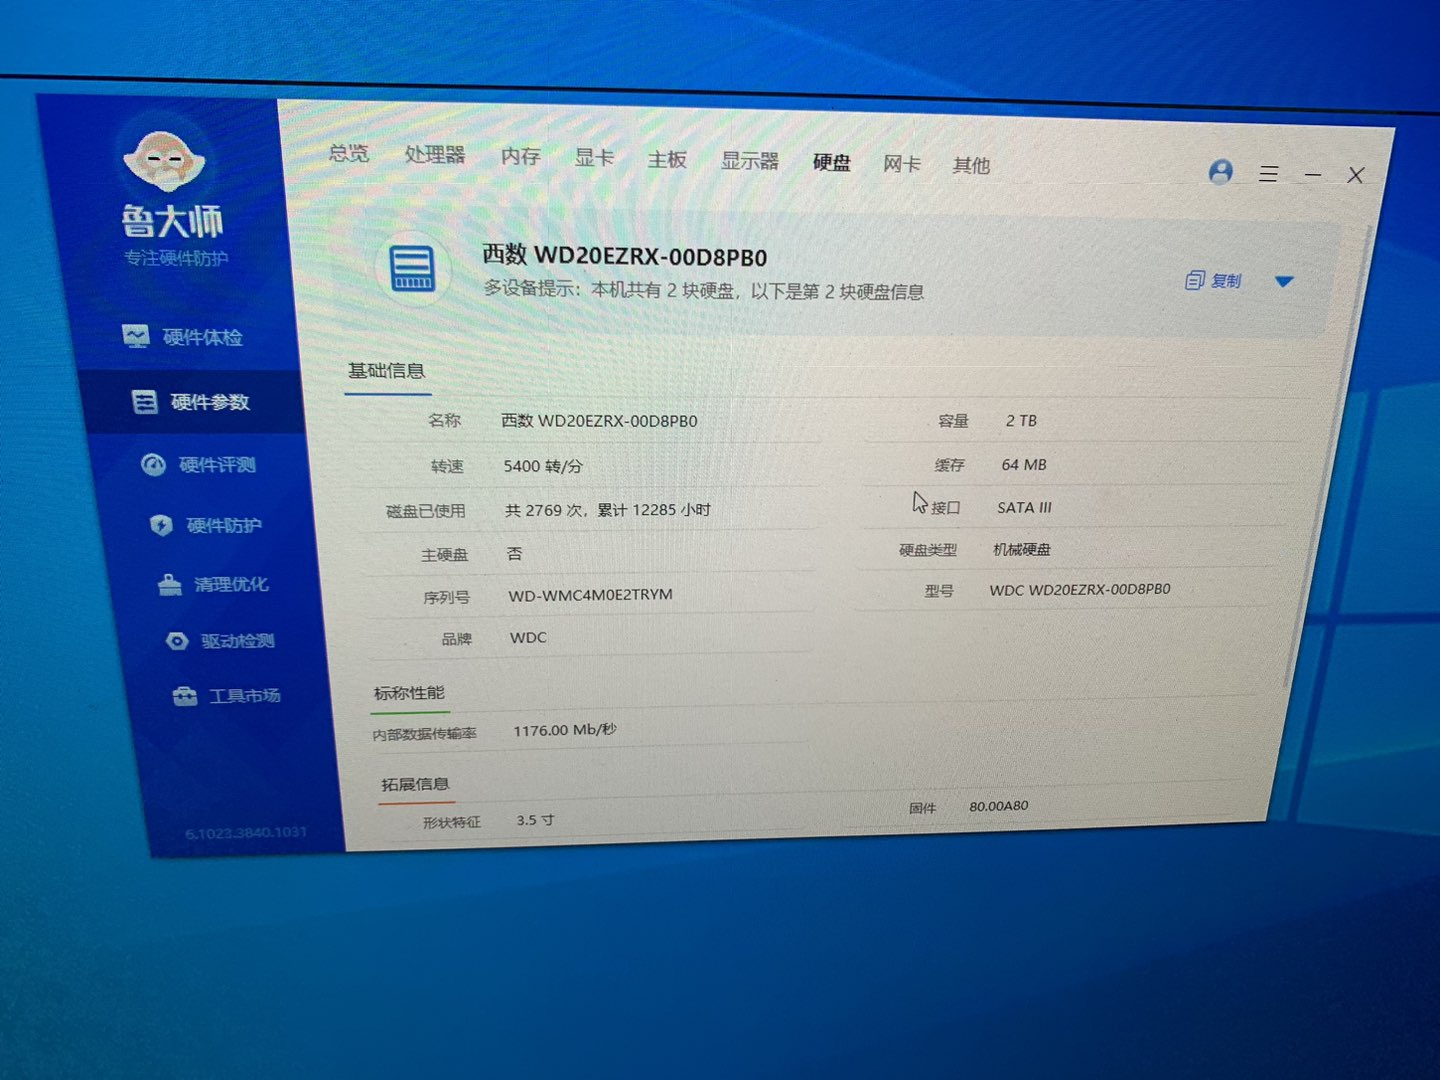Open 硬件体检 hardware checkup in sidebar

183,337
